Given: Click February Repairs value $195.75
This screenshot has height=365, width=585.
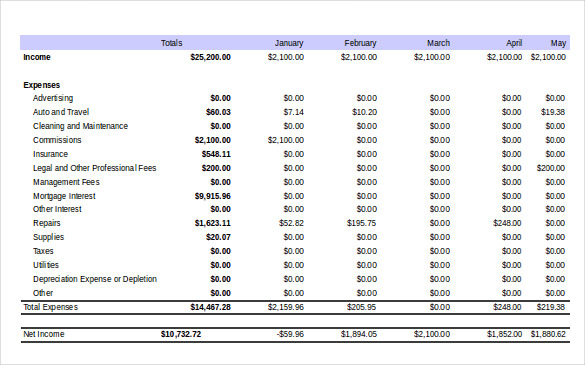Looking at the screenshot, I should [x=362, y=223].
